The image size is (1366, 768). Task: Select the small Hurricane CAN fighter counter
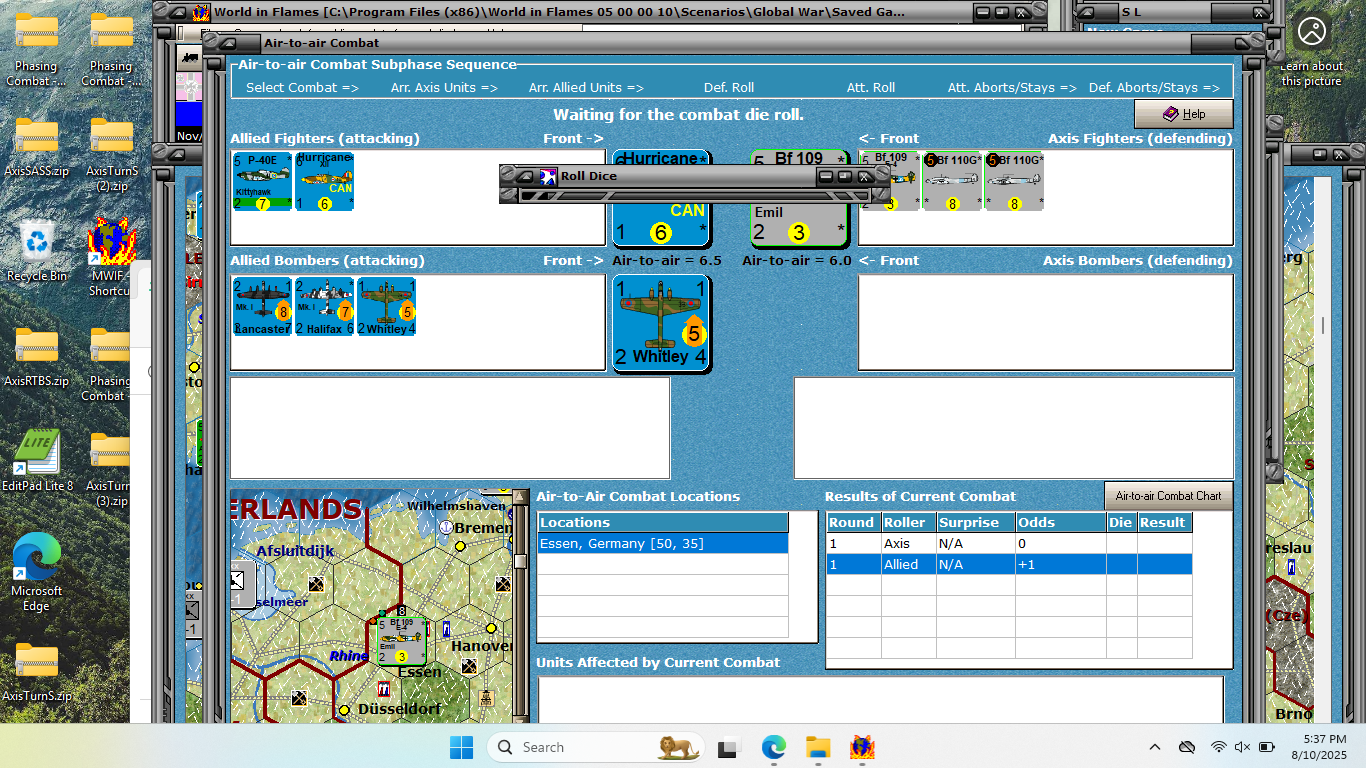pos(325,181)
